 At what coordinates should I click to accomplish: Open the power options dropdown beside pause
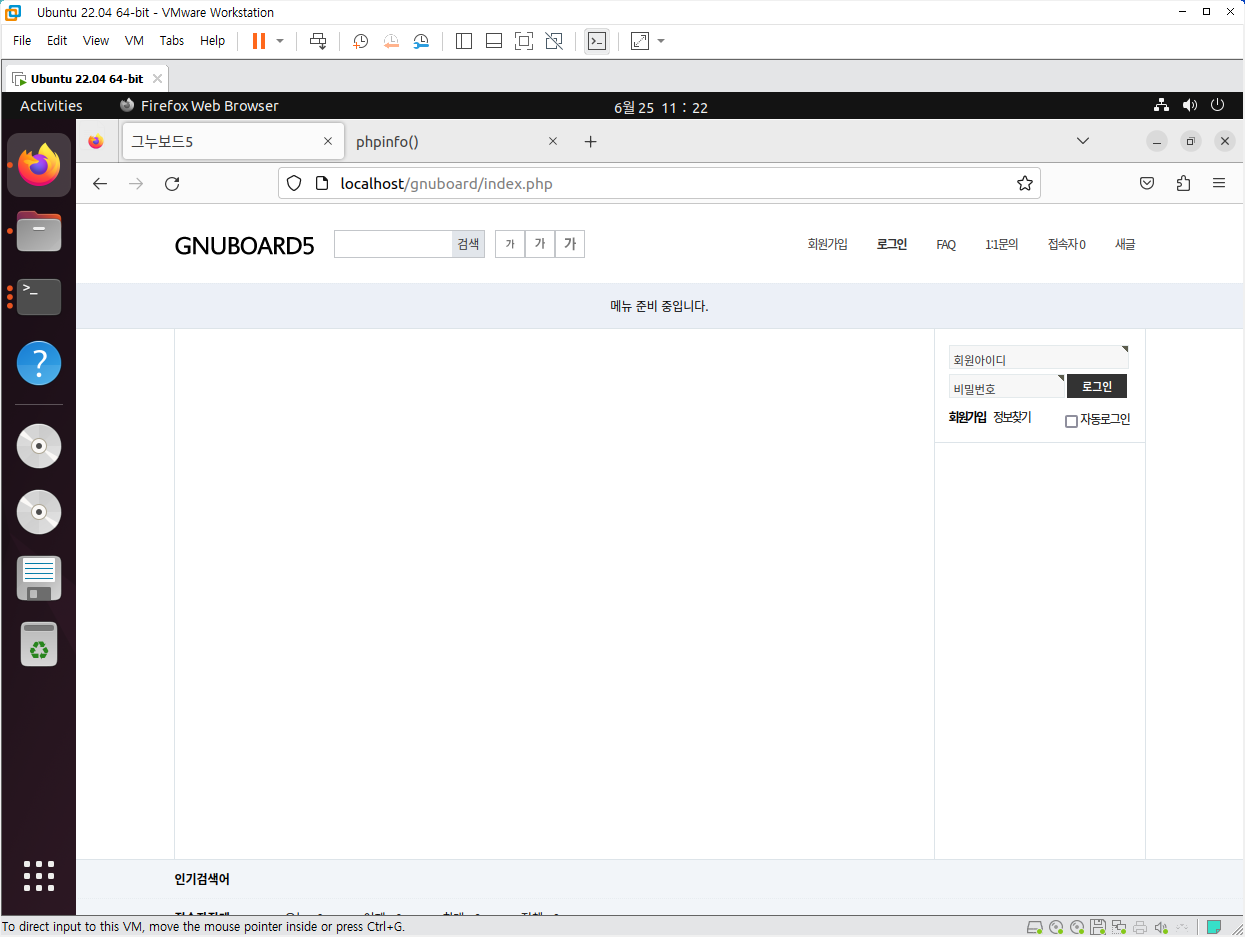click(280, 41)
